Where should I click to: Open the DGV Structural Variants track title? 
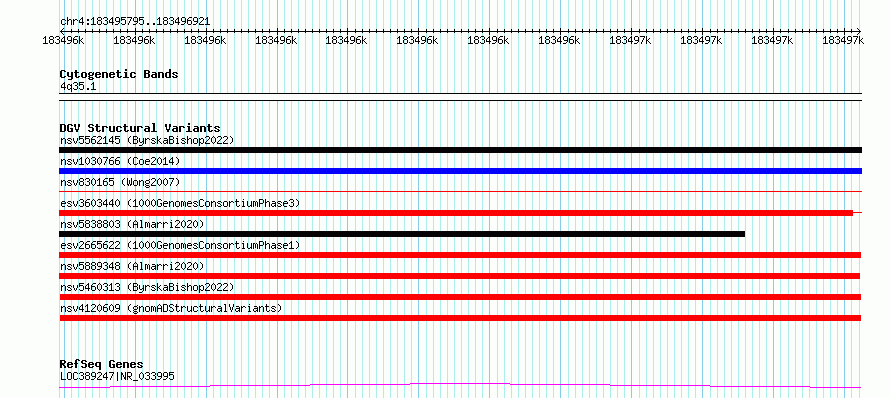point(140,128)
